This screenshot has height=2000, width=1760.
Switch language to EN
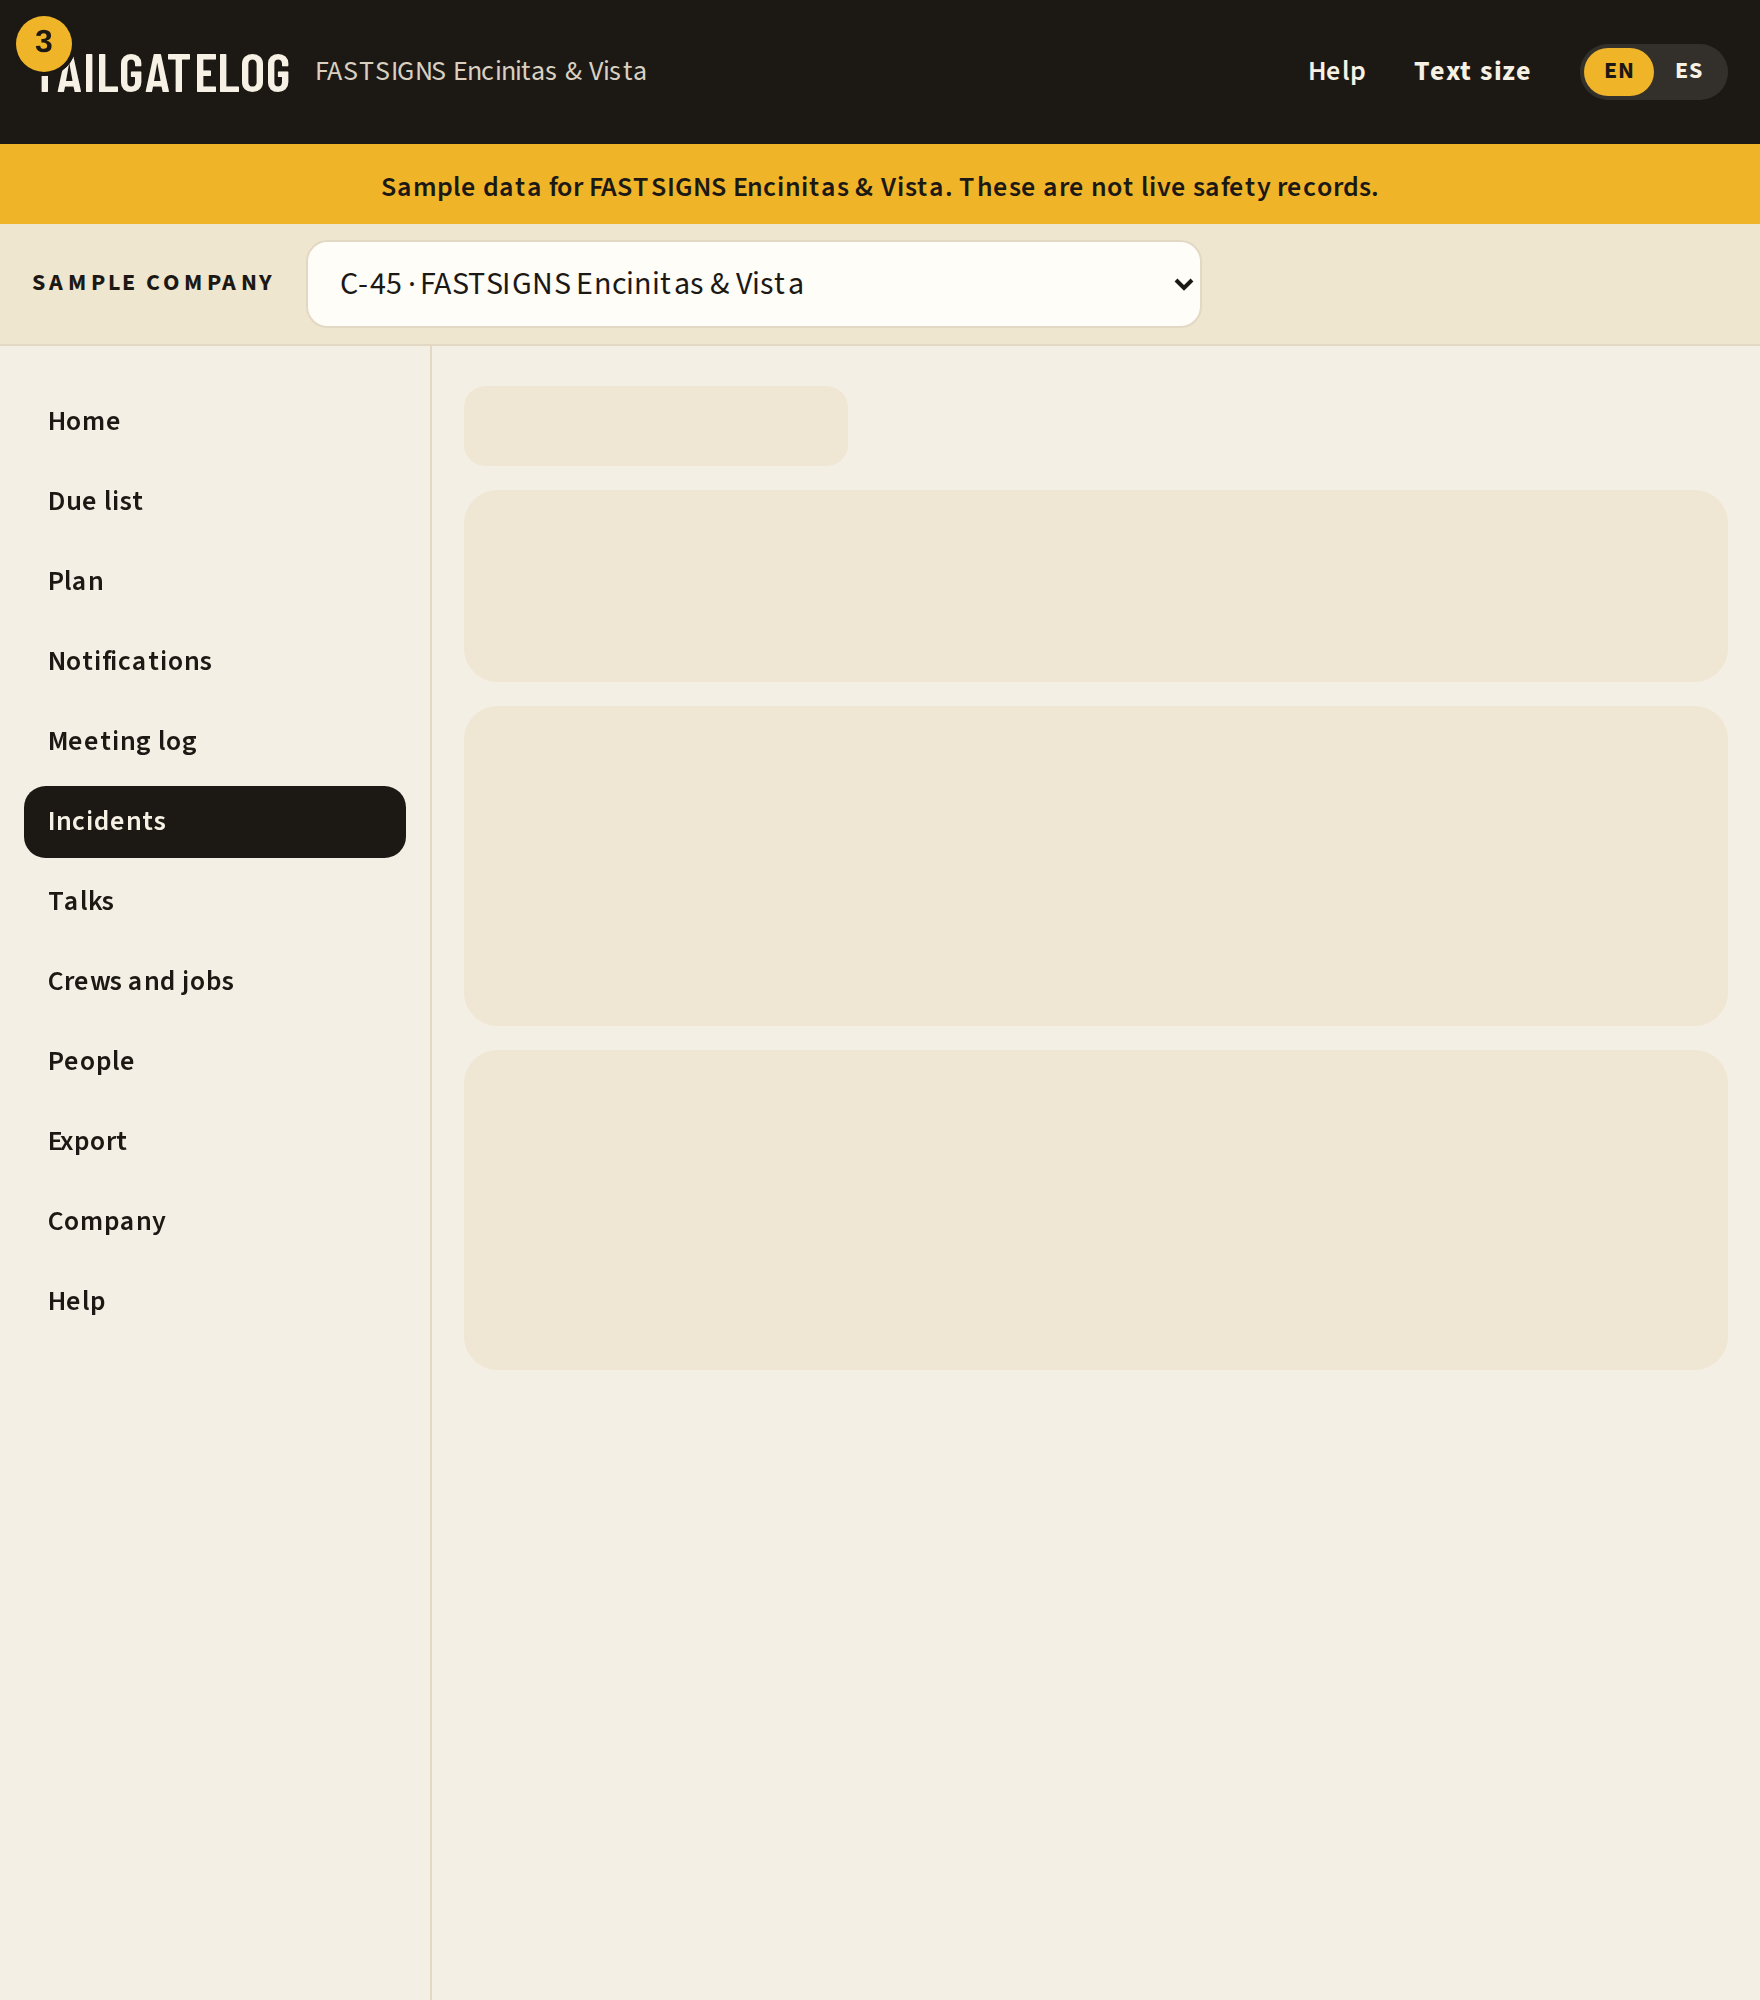[1619, 71]
